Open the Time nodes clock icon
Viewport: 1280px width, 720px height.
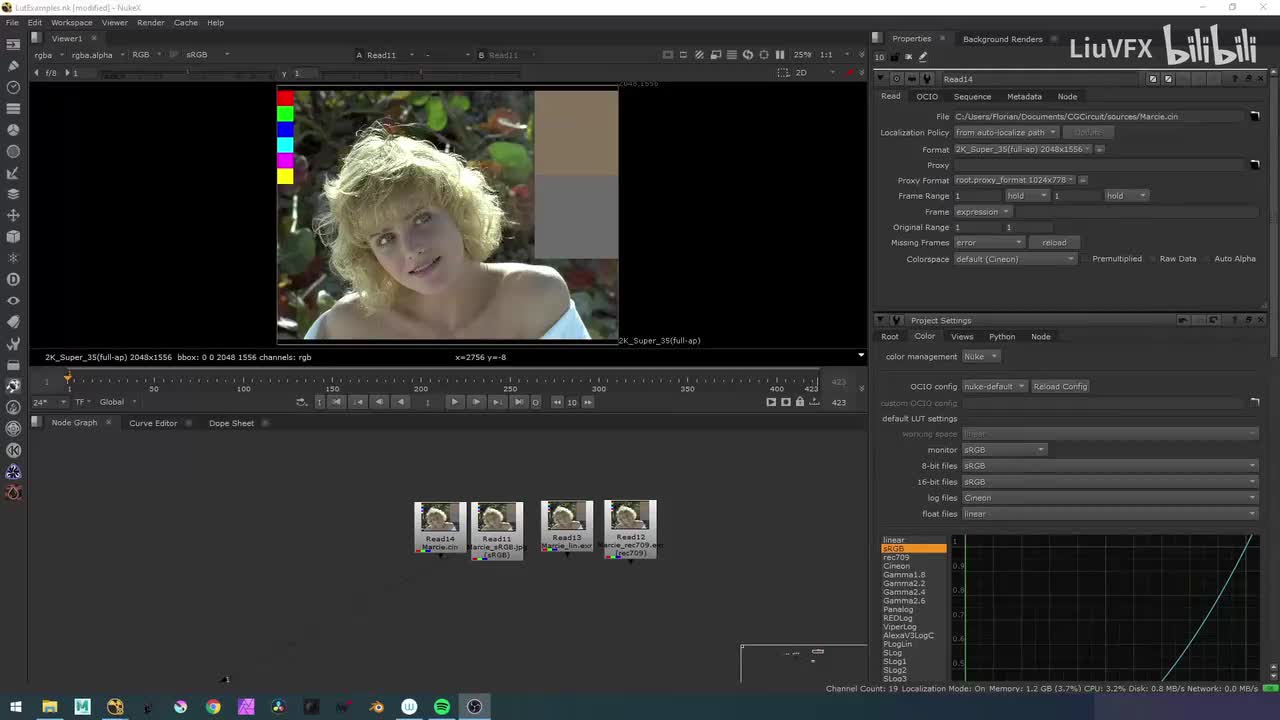pos(13,87)
